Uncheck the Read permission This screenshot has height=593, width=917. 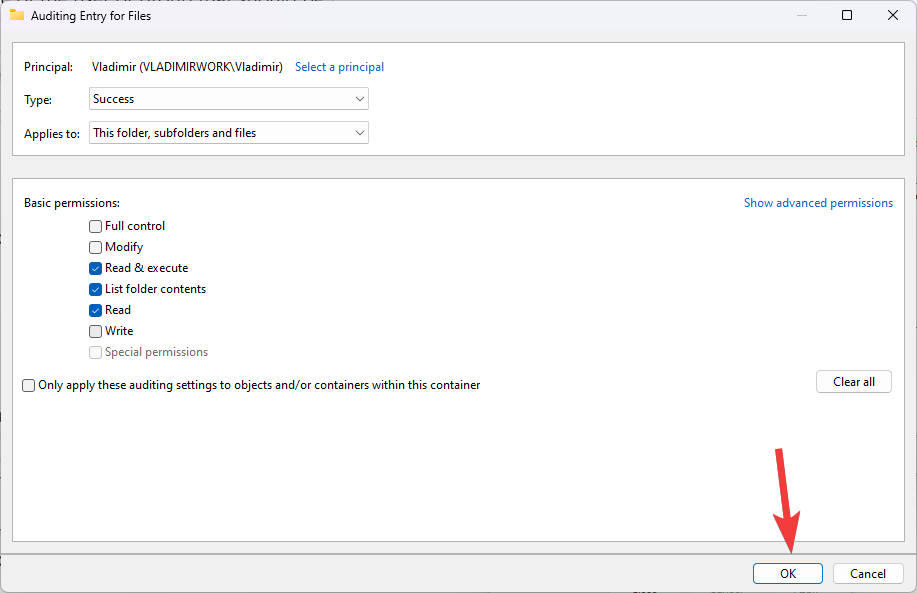(96, 310)
